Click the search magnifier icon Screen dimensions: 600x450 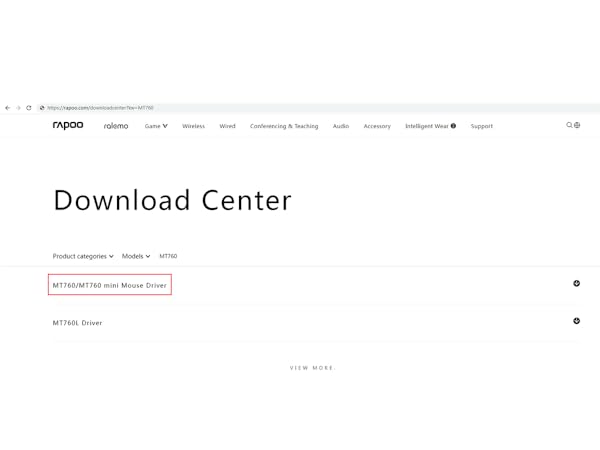coord(569,125)
